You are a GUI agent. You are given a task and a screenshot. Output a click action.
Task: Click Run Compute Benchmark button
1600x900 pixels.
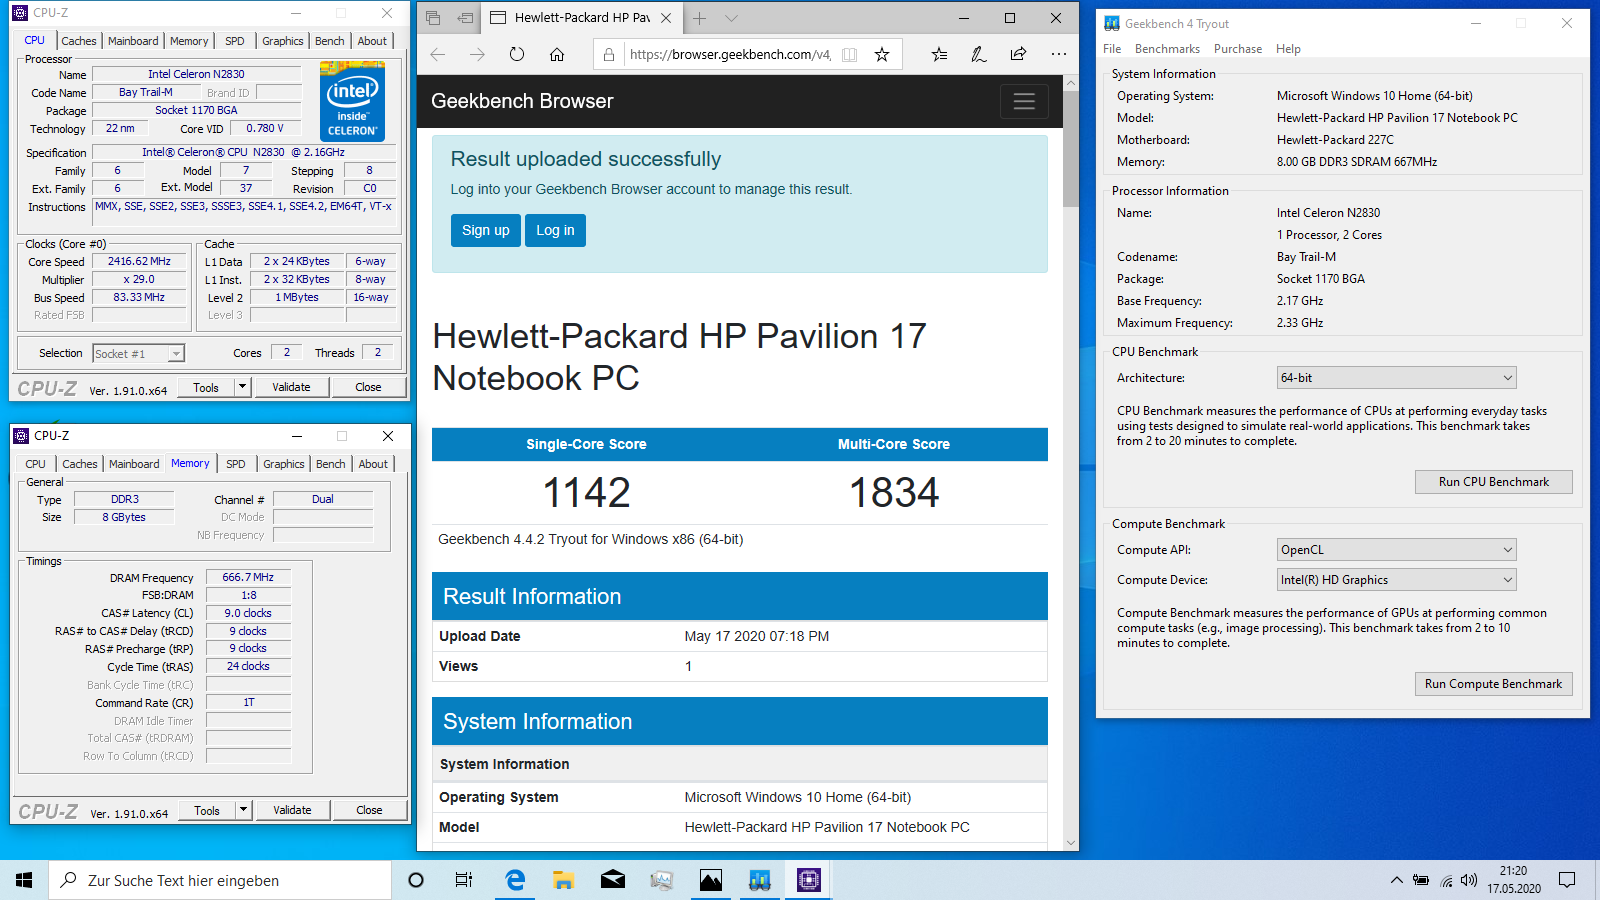pos(1494,684)
